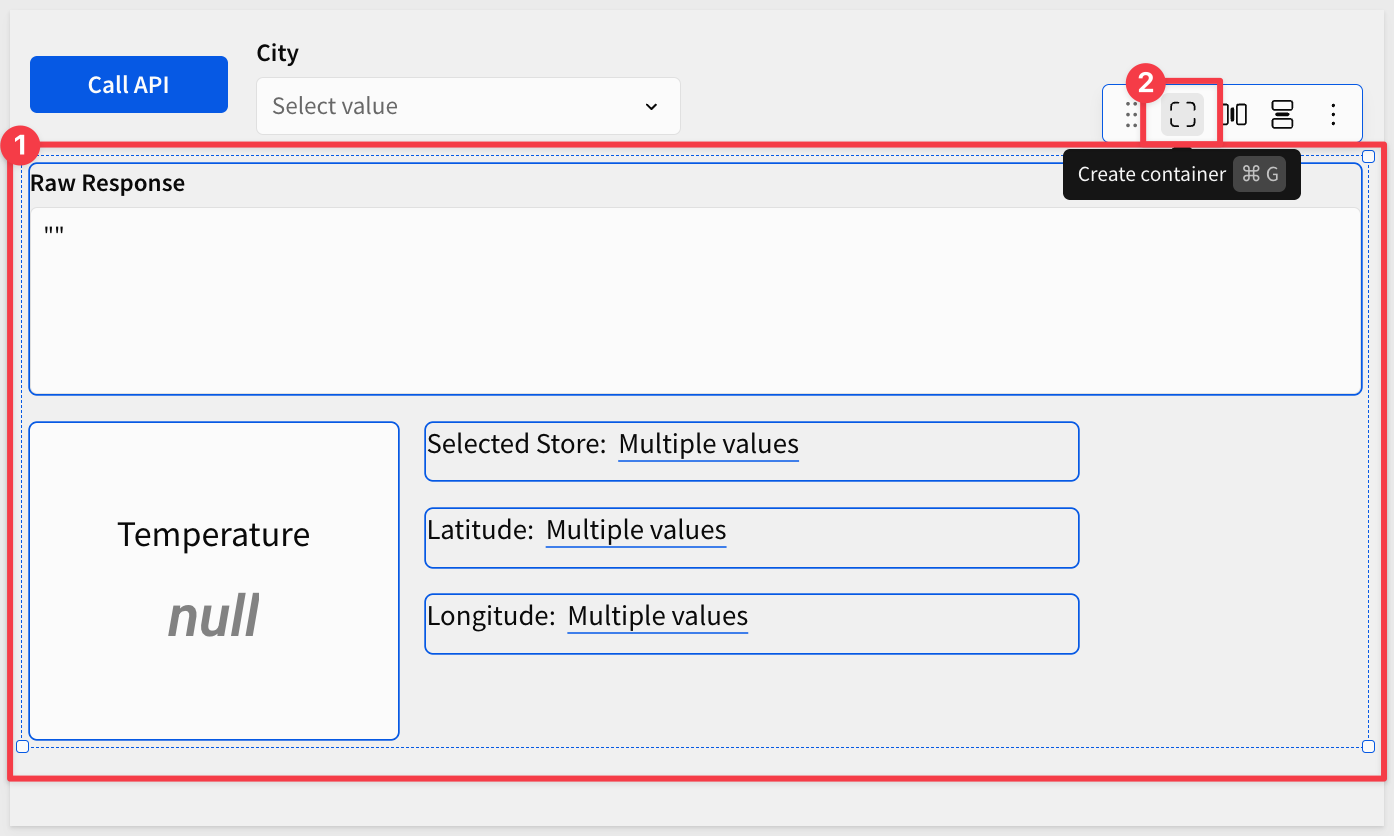The image size is (1394, 836).
Task: Click the top-right selection resize handle
Action: coord(1368,156)
